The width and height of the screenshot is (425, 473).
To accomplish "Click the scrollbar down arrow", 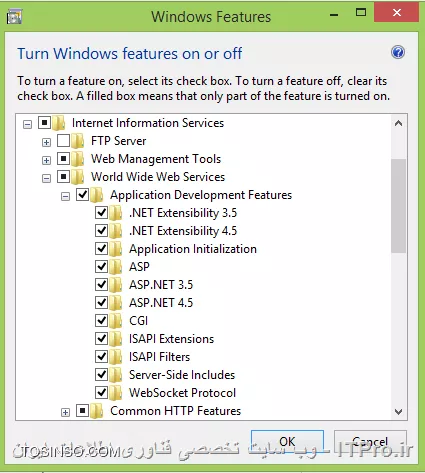I will pos(398,412).
